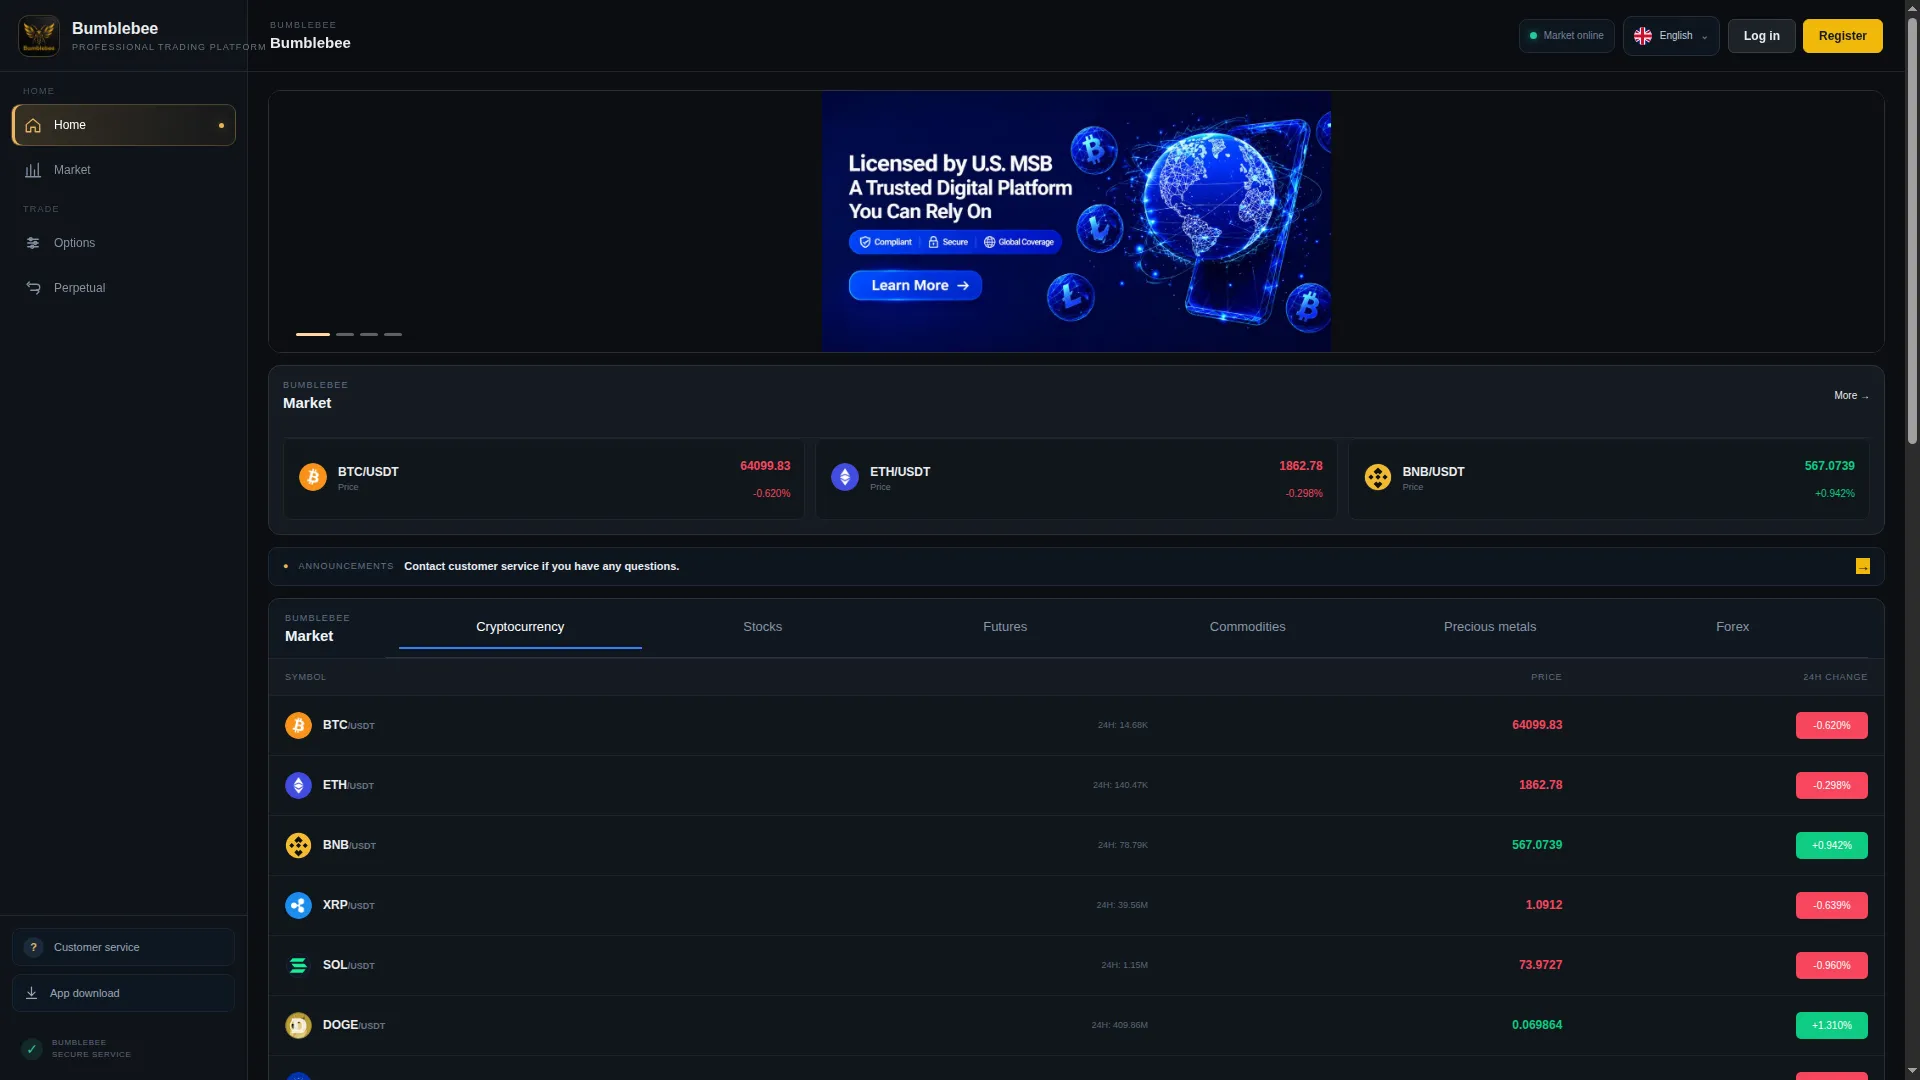
Task: Click the BNB +0.942% change badge
Action: 1831,846
